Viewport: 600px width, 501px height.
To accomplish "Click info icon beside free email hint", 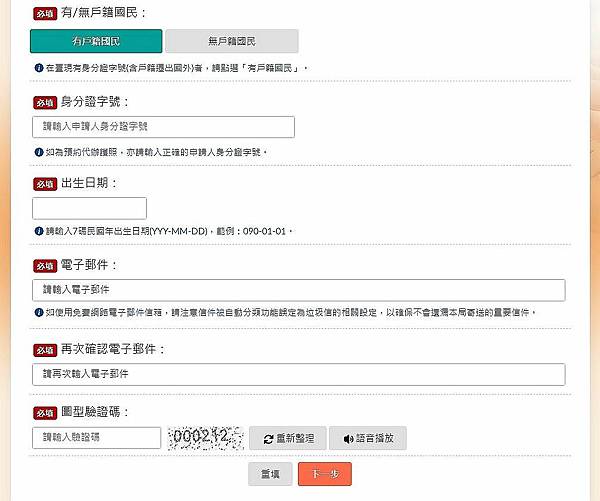I will 38,312.
